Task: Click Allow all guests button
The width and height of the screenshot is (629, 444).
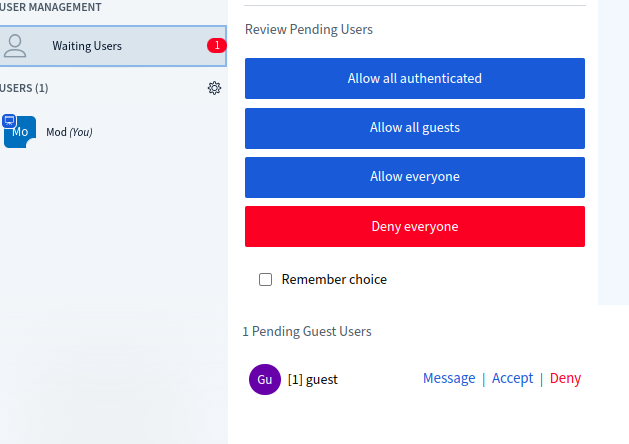Action: 415,128
